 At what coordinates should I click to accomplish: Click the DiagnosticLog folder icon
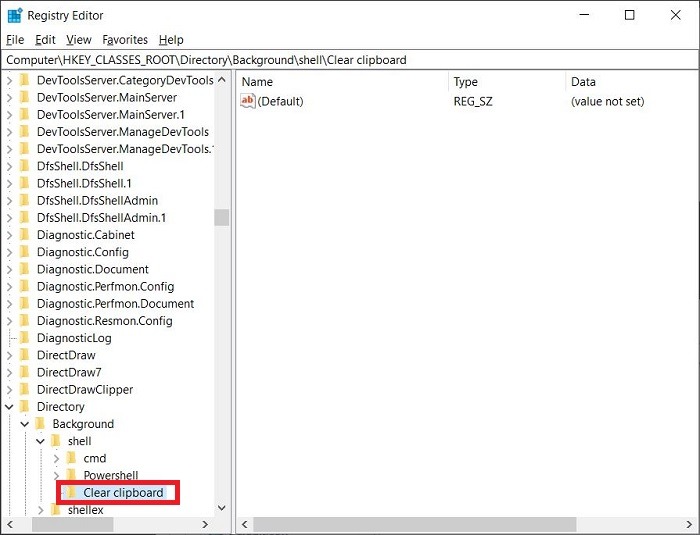click(x=25, y=338)
